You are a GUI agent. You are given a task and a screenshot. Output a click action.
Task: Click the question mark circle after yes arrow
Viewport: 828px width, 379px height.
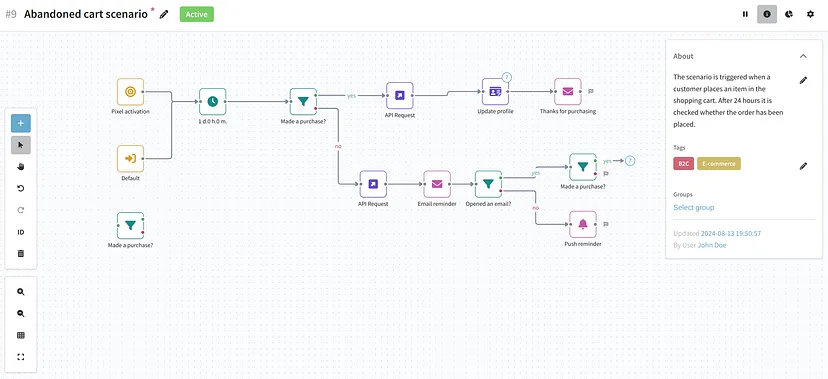[x=630, y=161]
